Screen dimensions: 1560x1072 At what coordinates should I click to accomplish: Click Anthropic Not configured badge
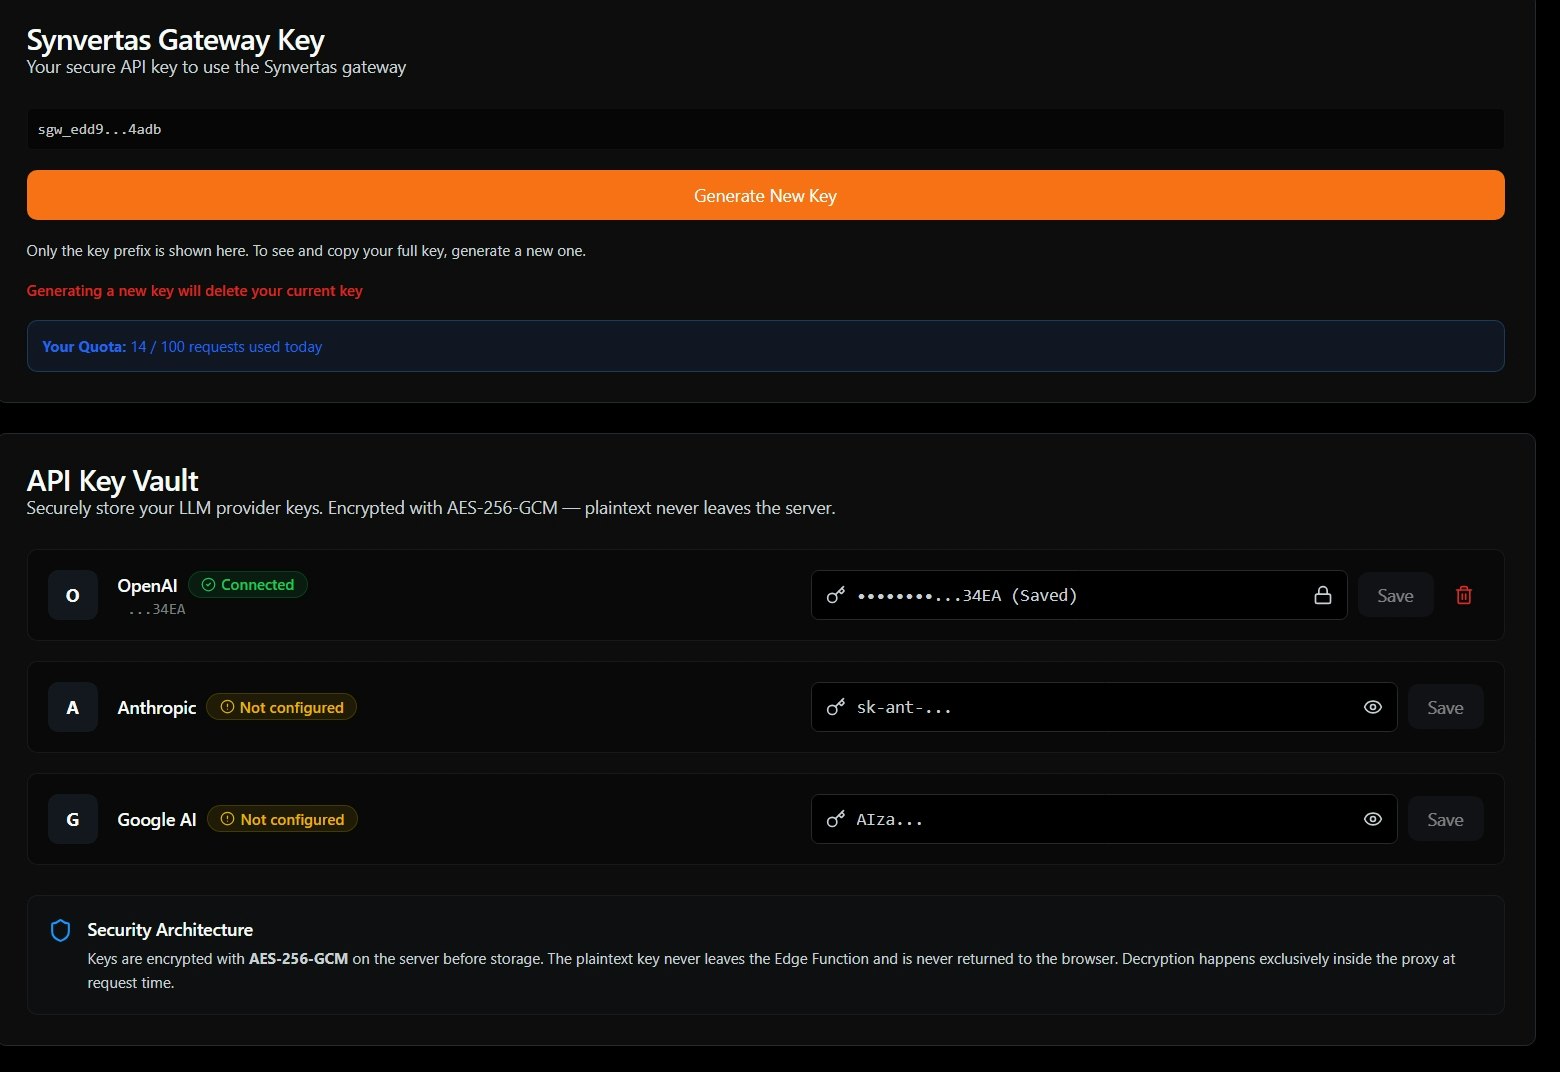point(281,707)
